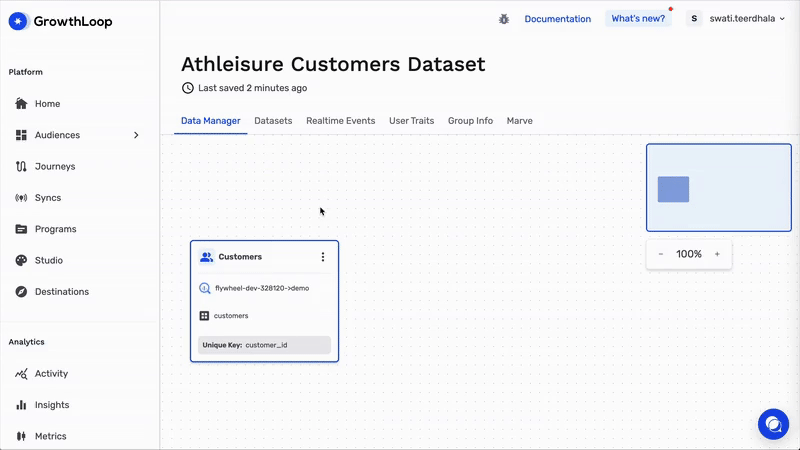Image resolution: width=800 pixels, height=450 pixels.
Task: Switch to the Datasets tab
Action: click(x=273, y=121)
